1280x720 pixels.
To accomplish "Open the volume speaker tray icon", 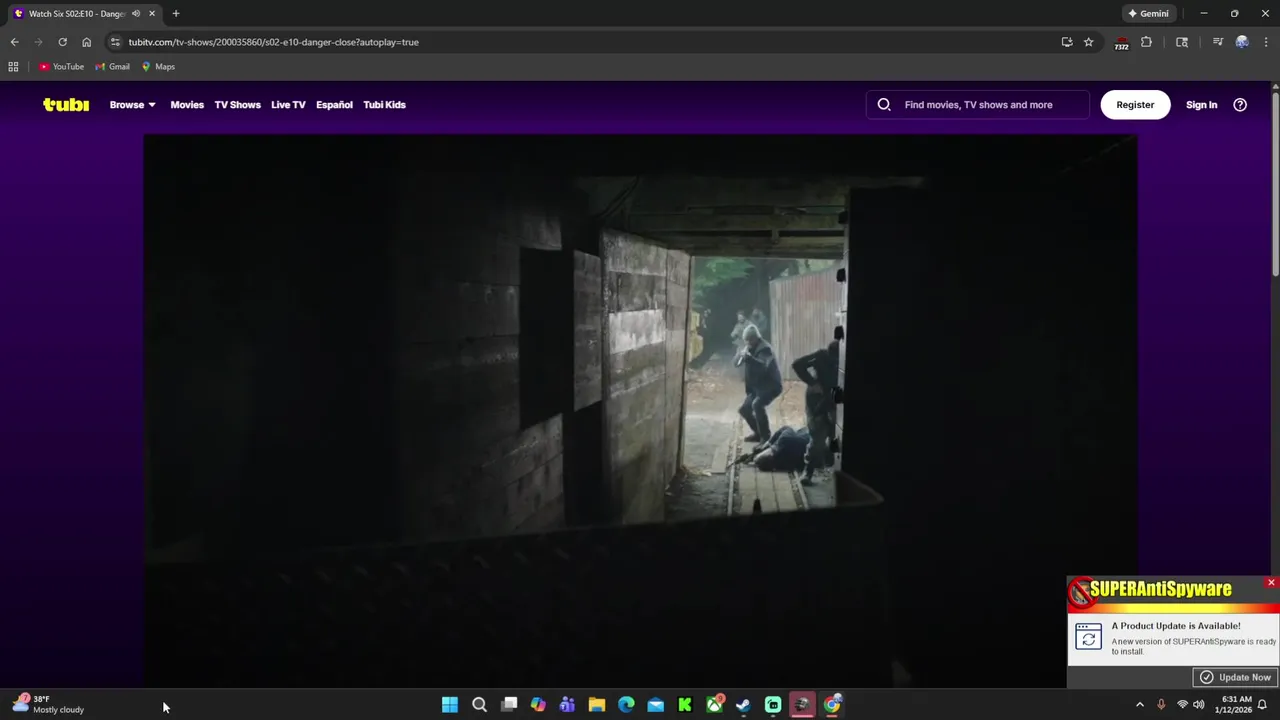I will coord(1199,705).
